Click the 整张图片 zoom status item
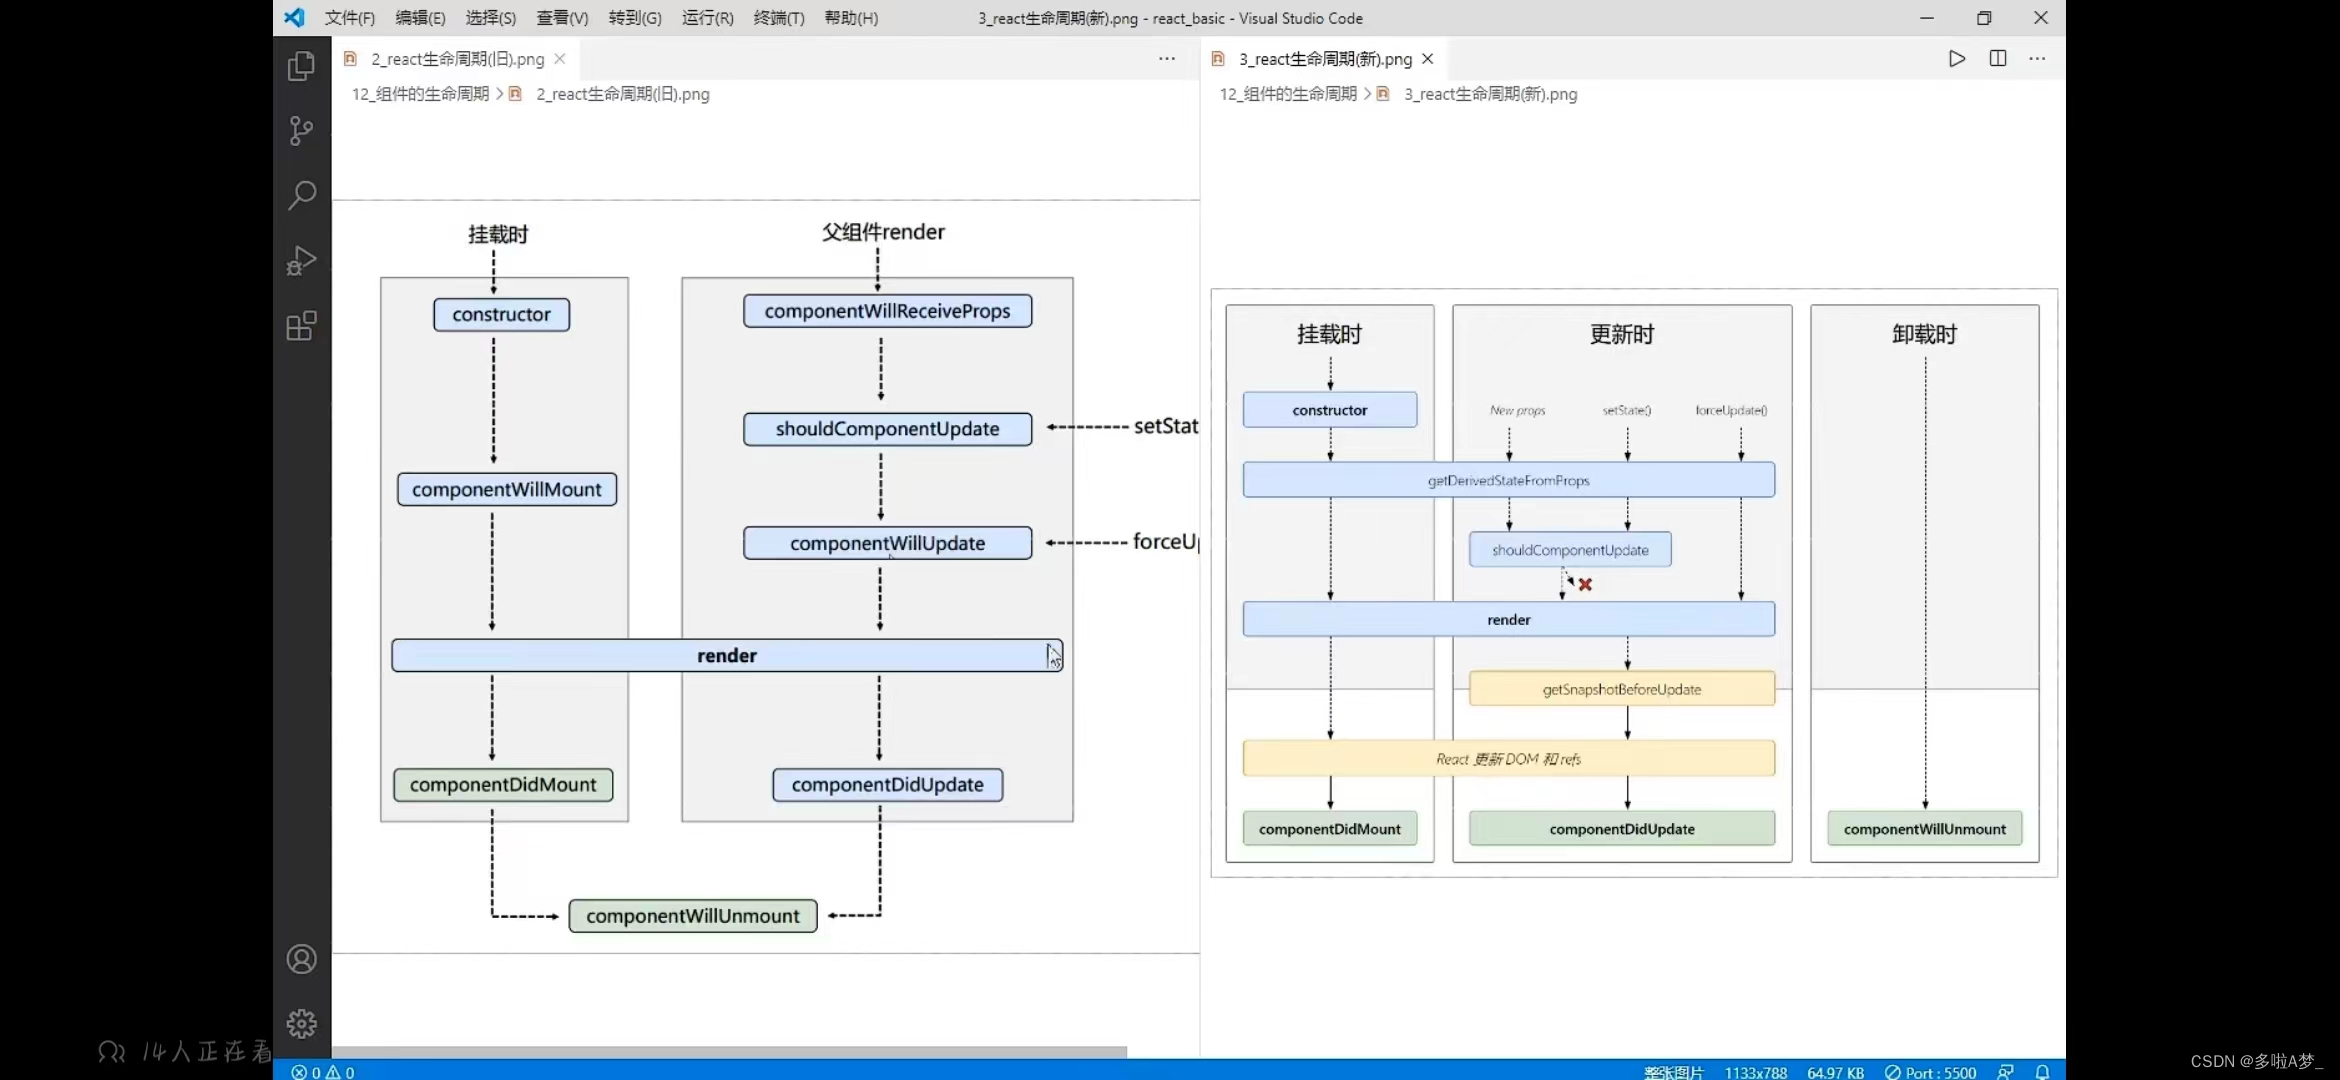Viewport: 2340px width, 1080px height. [1674, 1072]
